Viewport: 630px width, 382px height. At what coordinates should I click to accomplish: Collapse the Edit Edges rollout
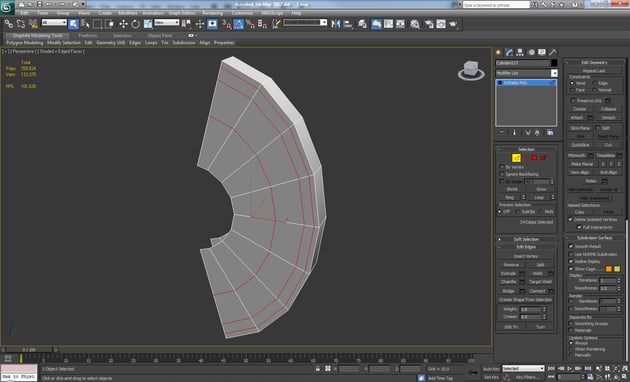pyautogui.click(x=526, y=247)
